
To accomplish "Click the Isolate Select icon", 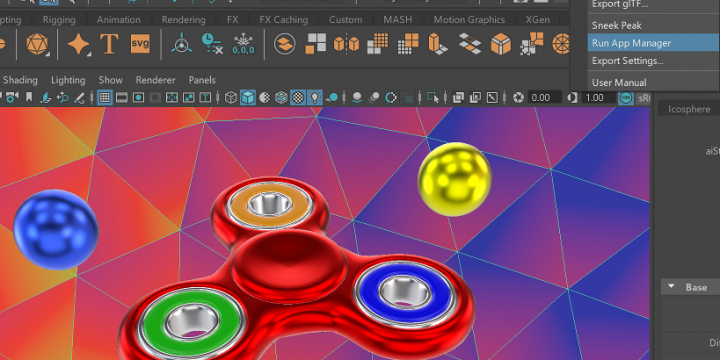I will click(x=433, y=97).
